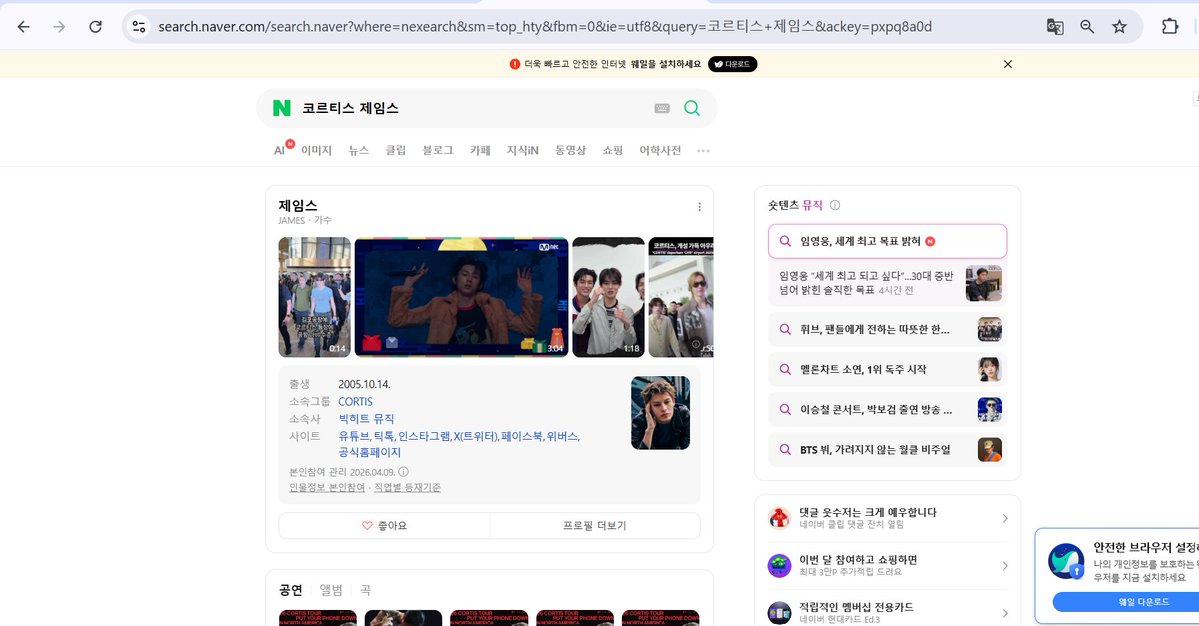
Task: Open the browser extensions puzzle icon
Action: (x=1170, y=27)
